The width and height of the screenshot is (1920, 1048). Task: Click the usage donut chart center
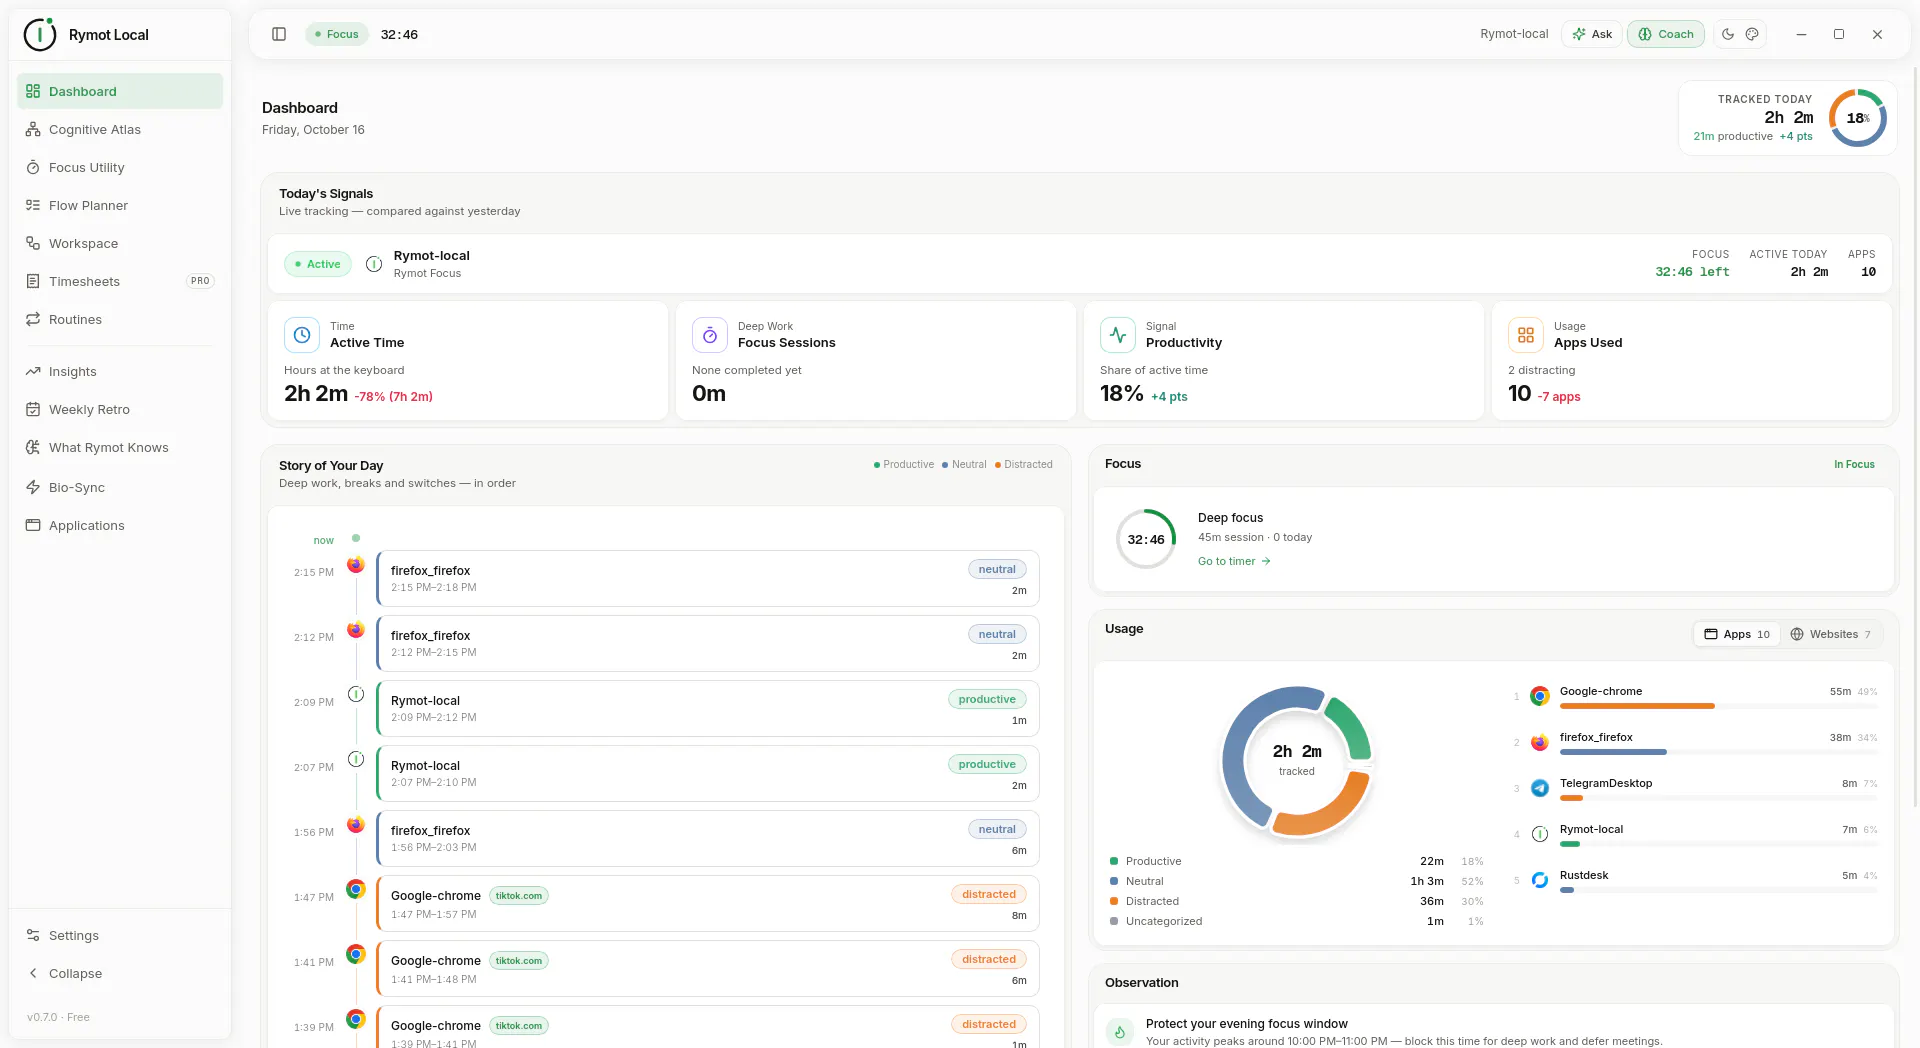point(1297,761)
